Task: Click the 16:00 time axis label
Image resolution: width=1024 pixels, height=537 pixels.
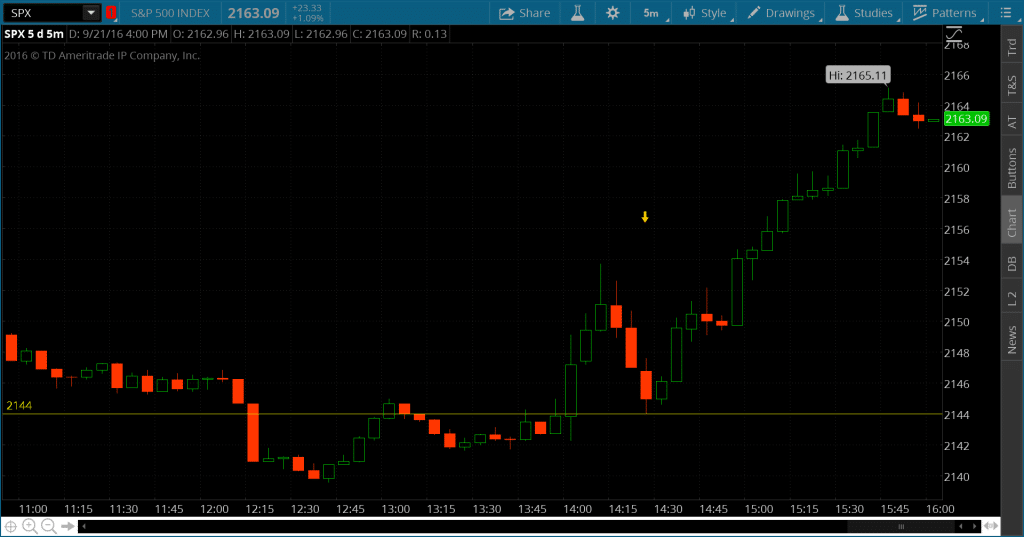Action: pyautogui.click(x=940, y=509)
